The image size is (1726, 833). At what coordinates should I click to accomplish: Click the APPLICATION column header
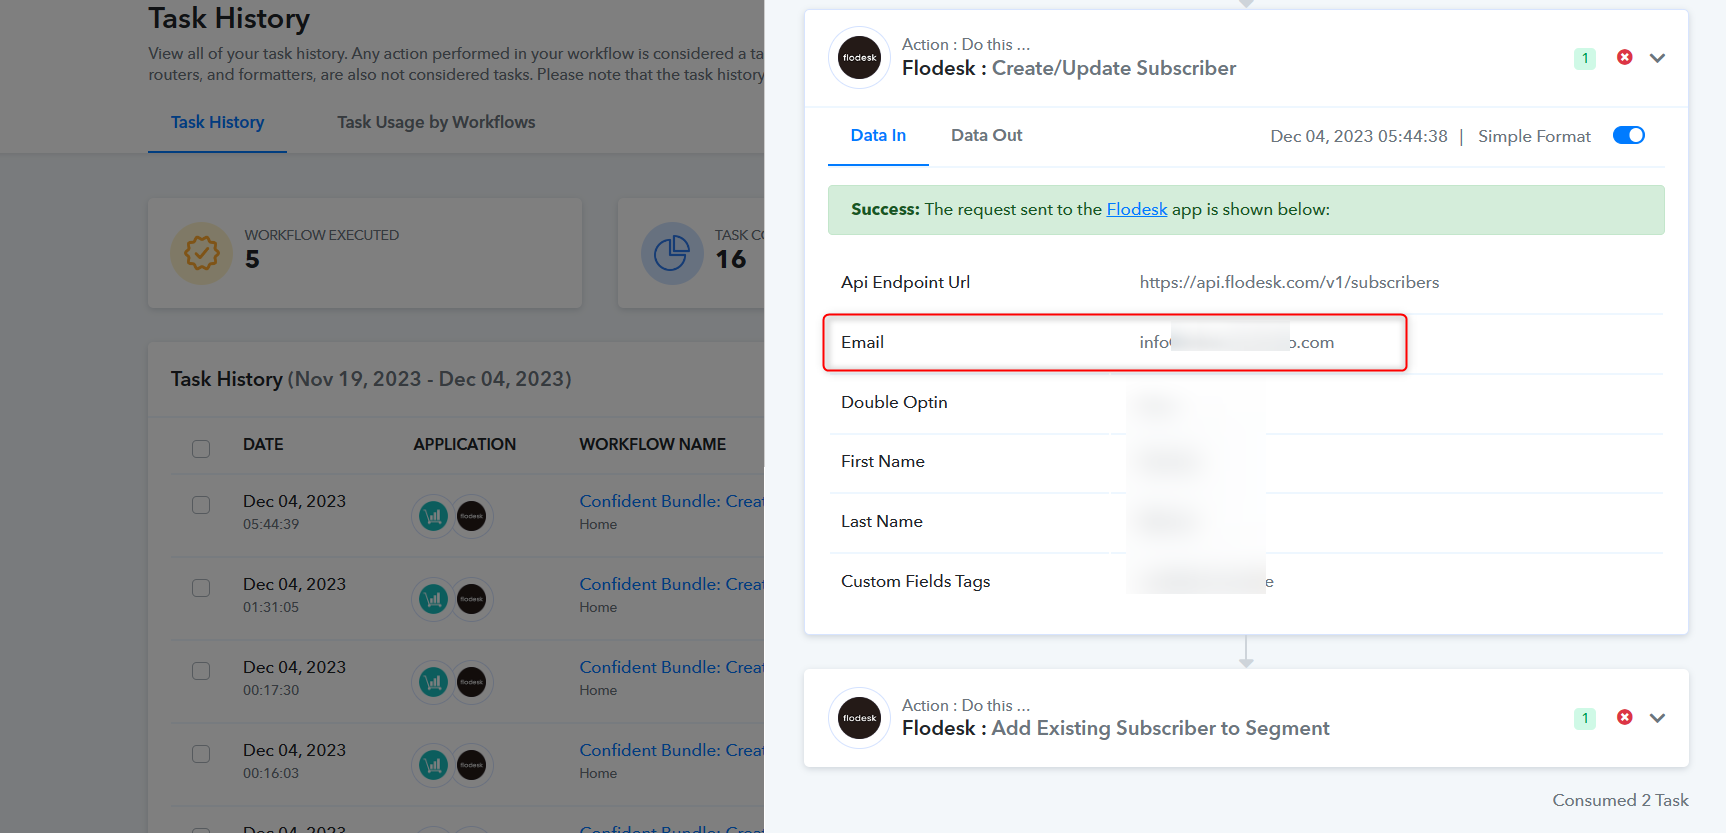465,444
